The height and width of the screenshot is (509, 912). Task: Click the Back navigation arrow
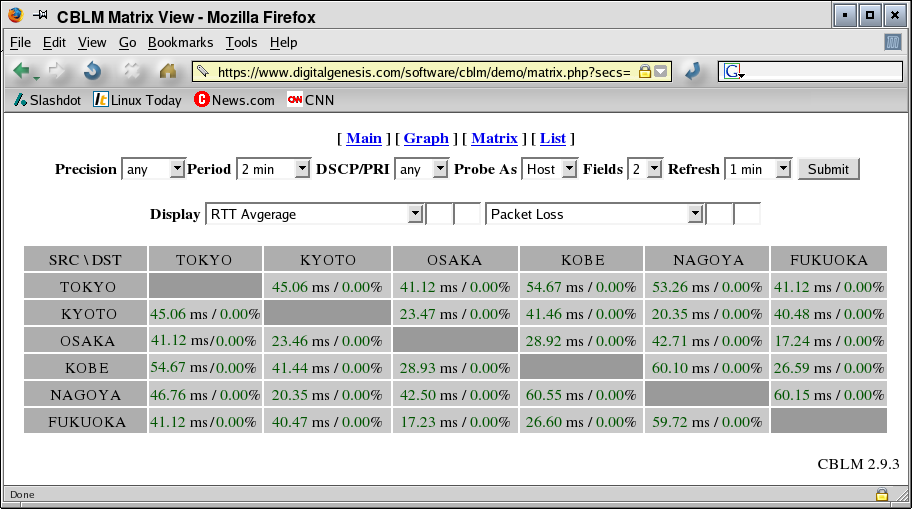(21, 71)
